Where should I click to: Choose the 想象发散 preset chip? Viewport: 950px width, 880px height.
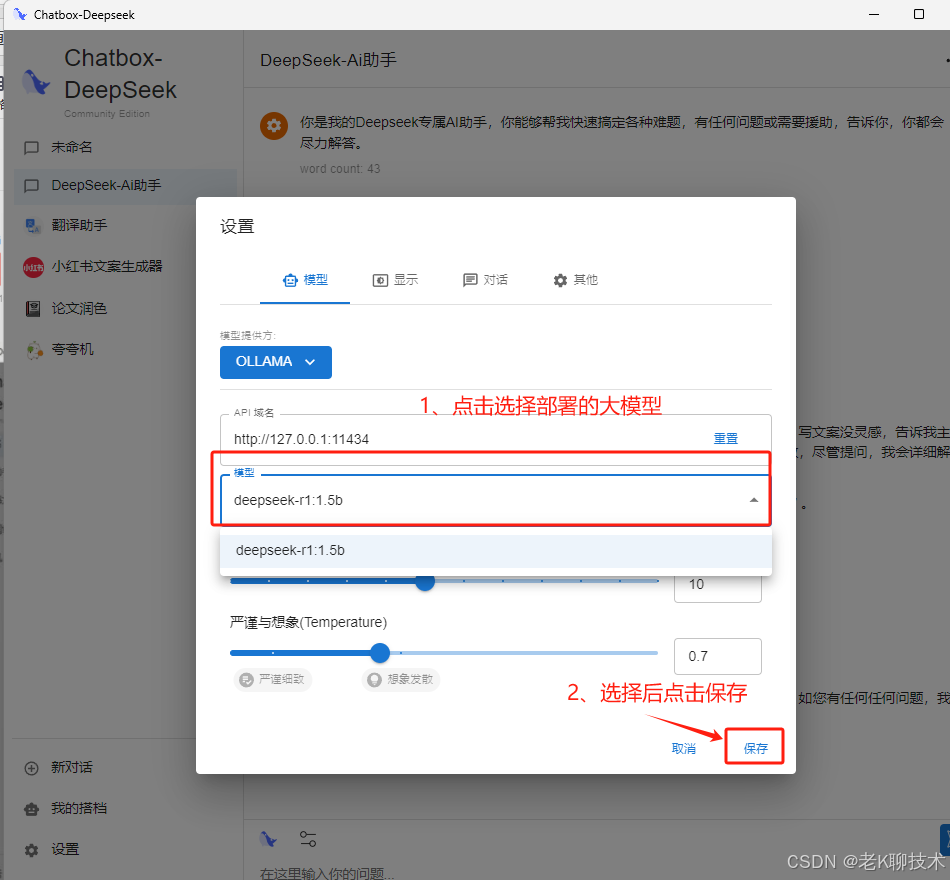click(401, 679)
